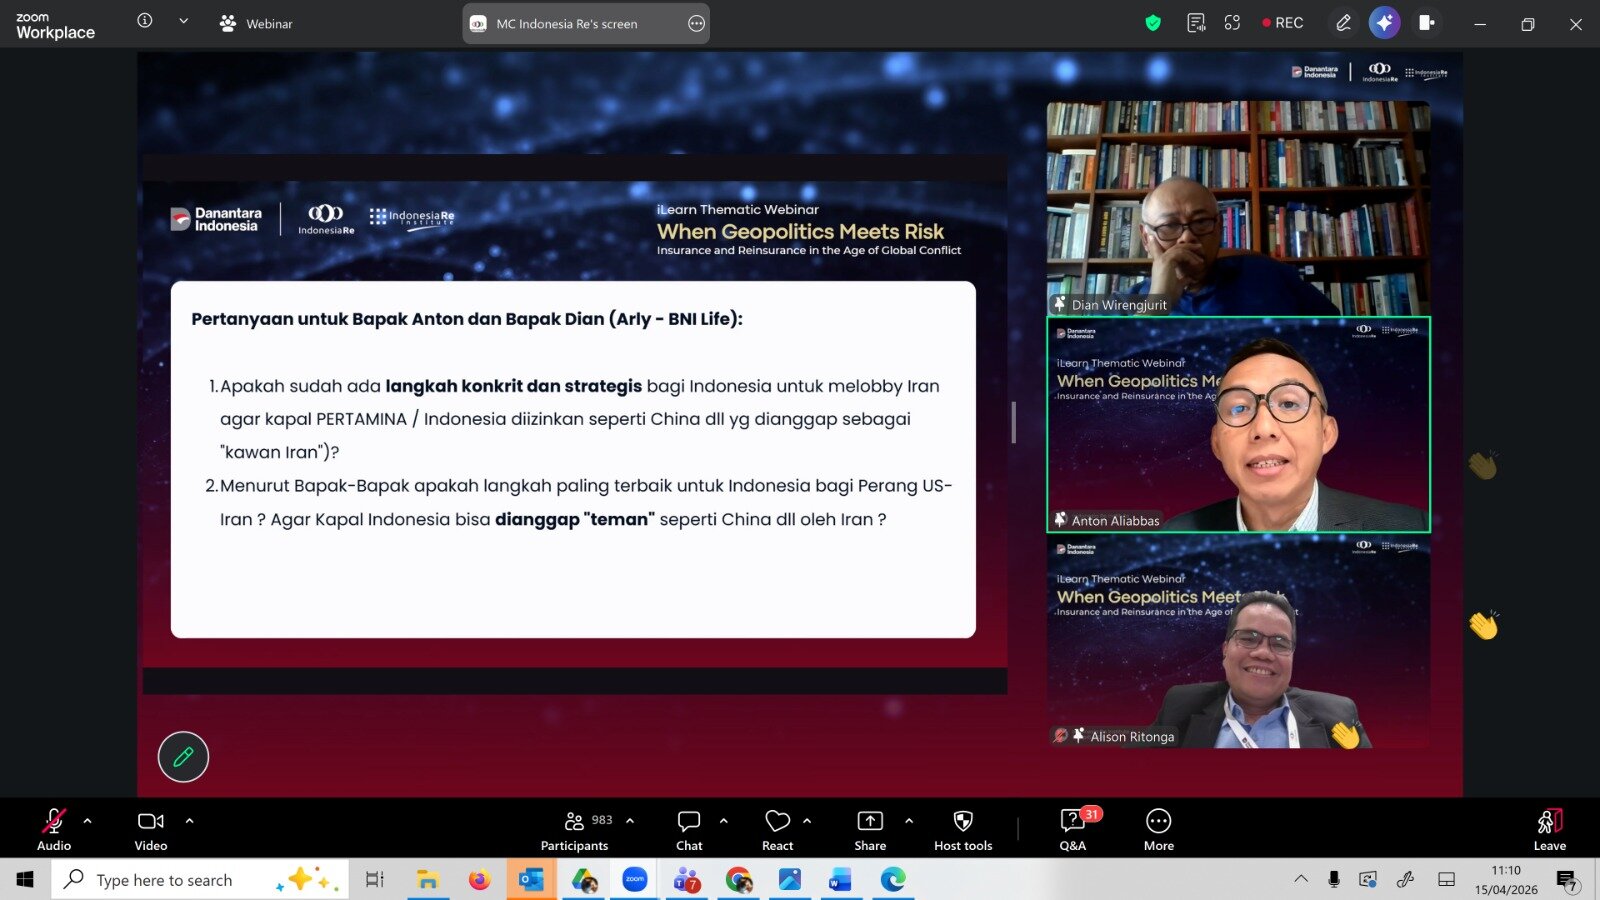1600x900 pixels.
Task: Expand video settings caret
Action: (189, 821)
